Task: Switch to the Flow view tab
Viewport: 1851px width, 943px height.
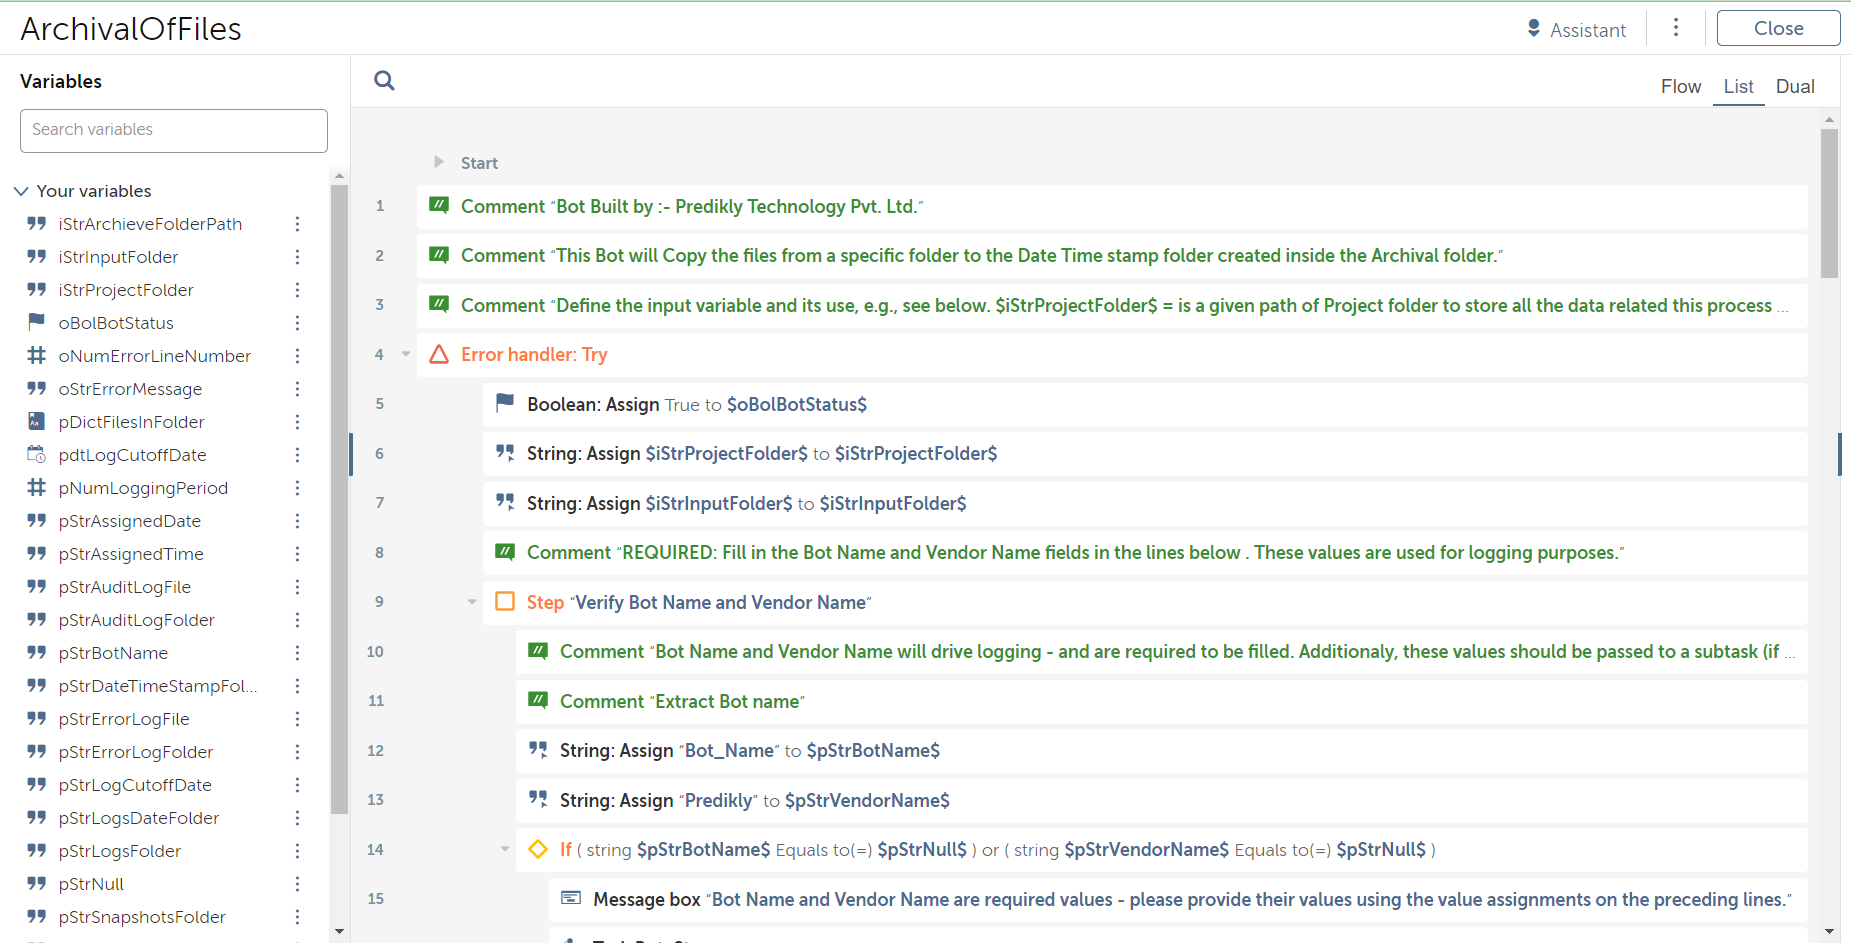Action: pyautogui.click(x=1680, y=87)
